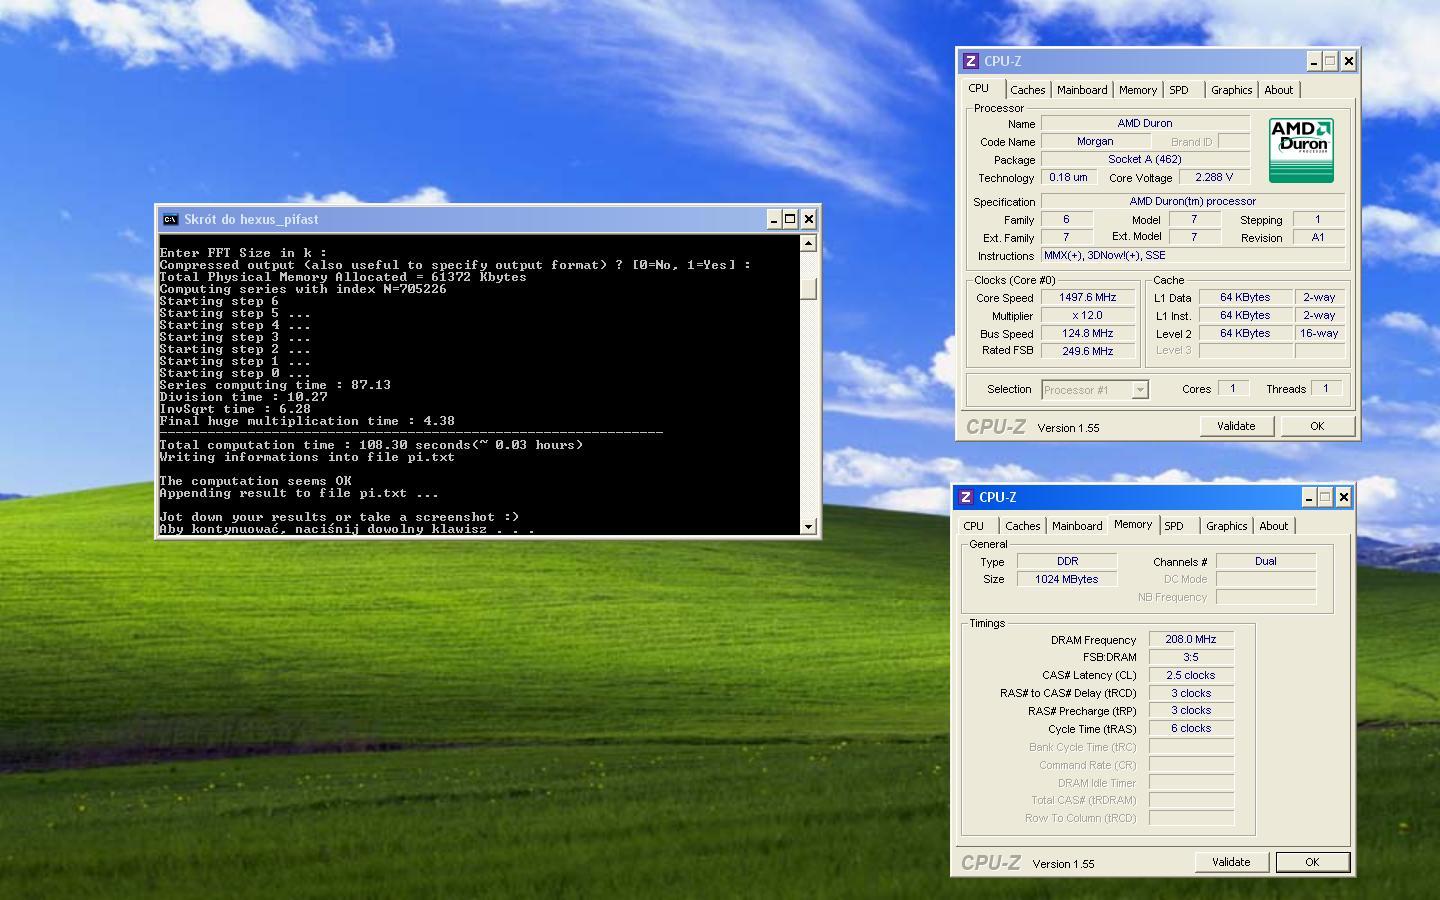Click Technology value 0.18 um
The image size is (1440, 900).
(x=1068, y=177)
